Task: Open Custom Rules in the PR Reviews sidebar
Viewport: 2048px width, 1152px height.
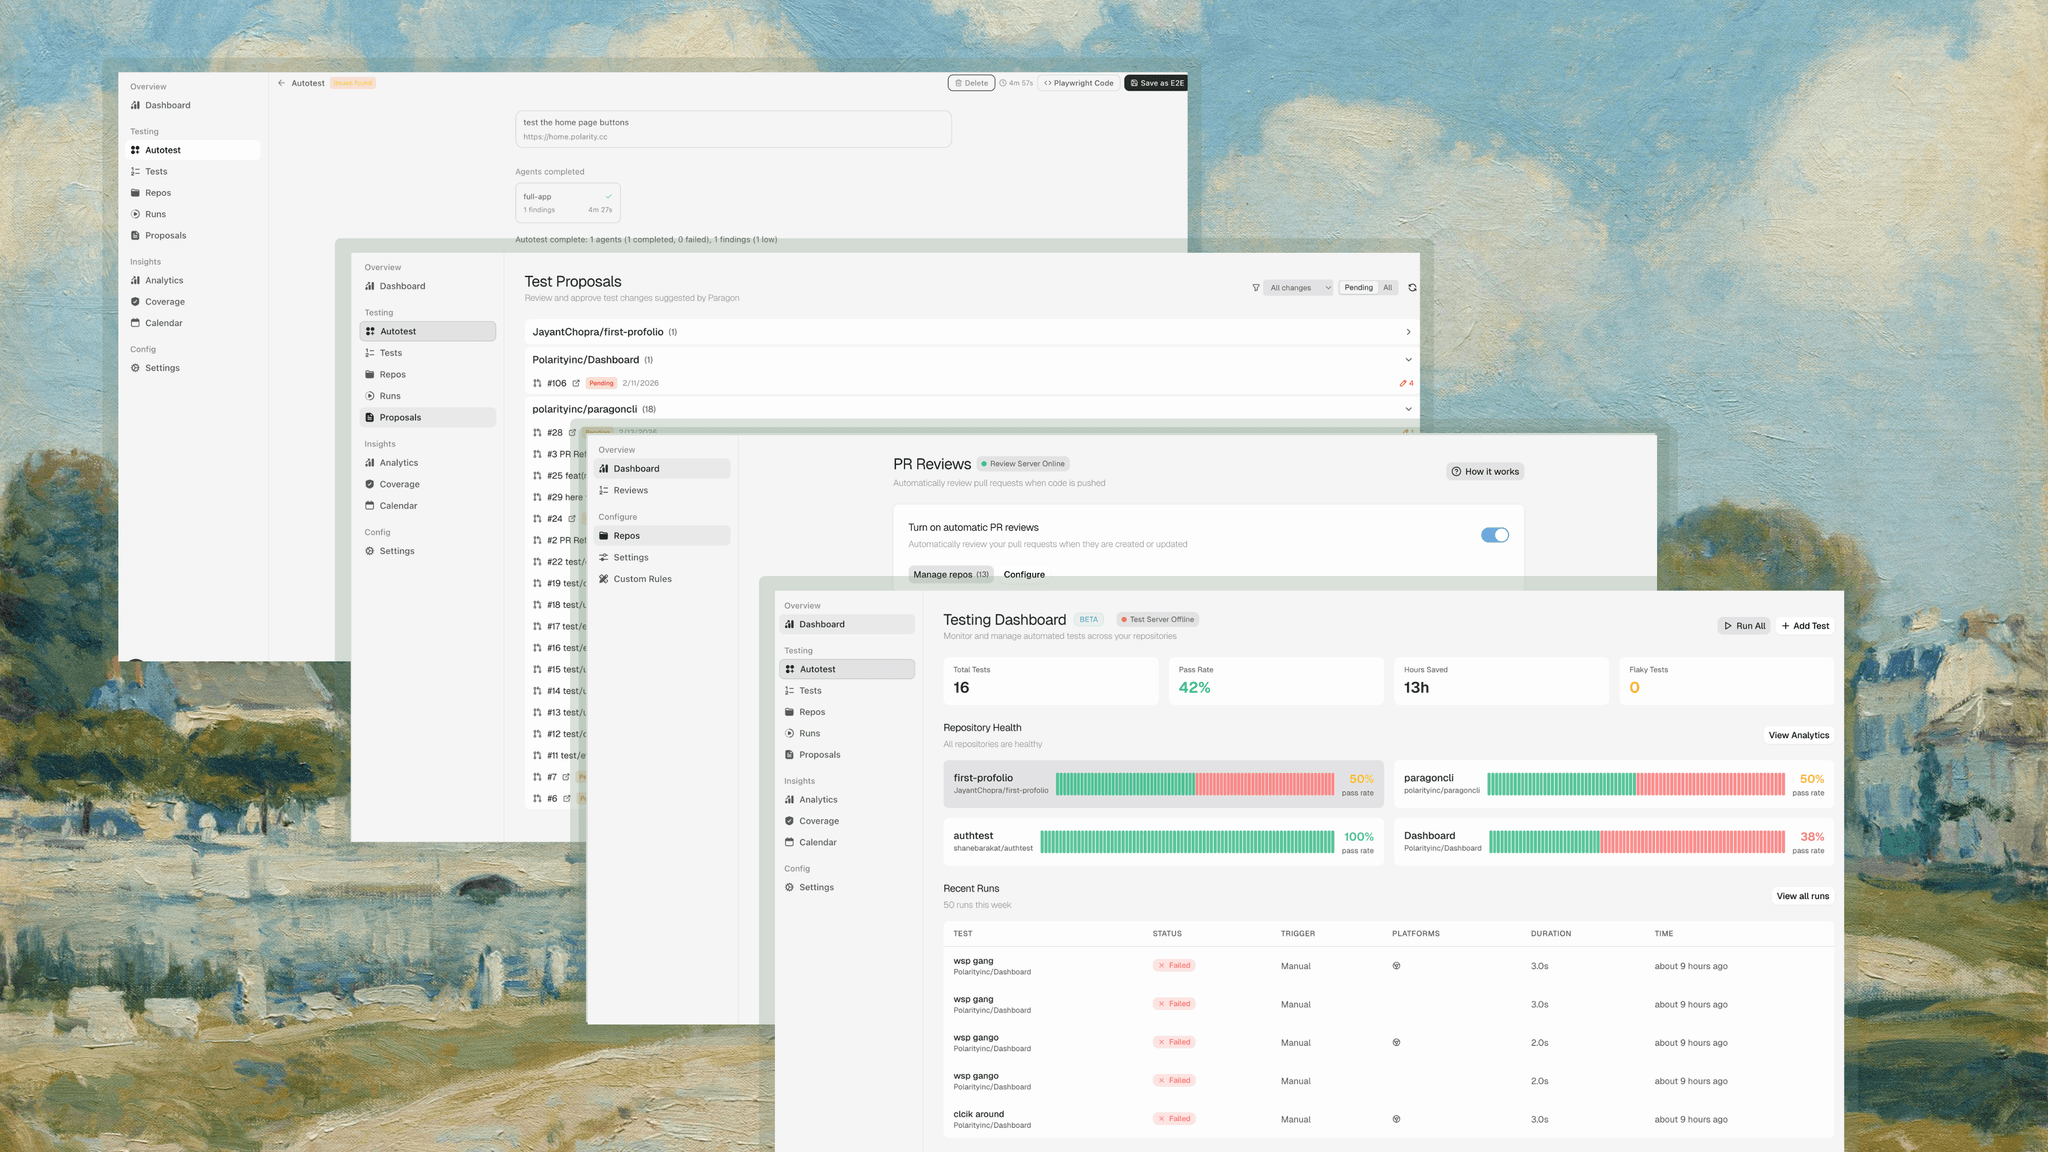Action: click(643, 578)
